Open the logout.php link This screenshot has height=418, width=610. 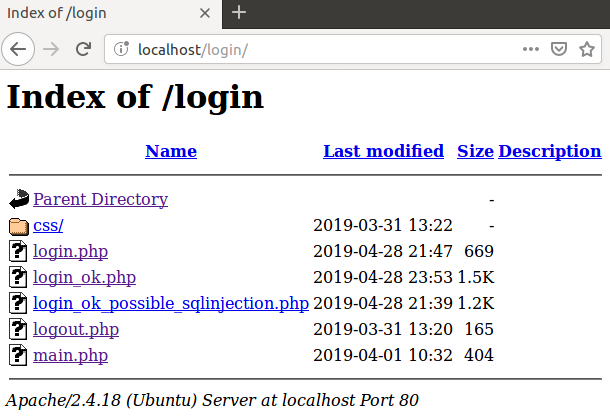pos(76,330)
